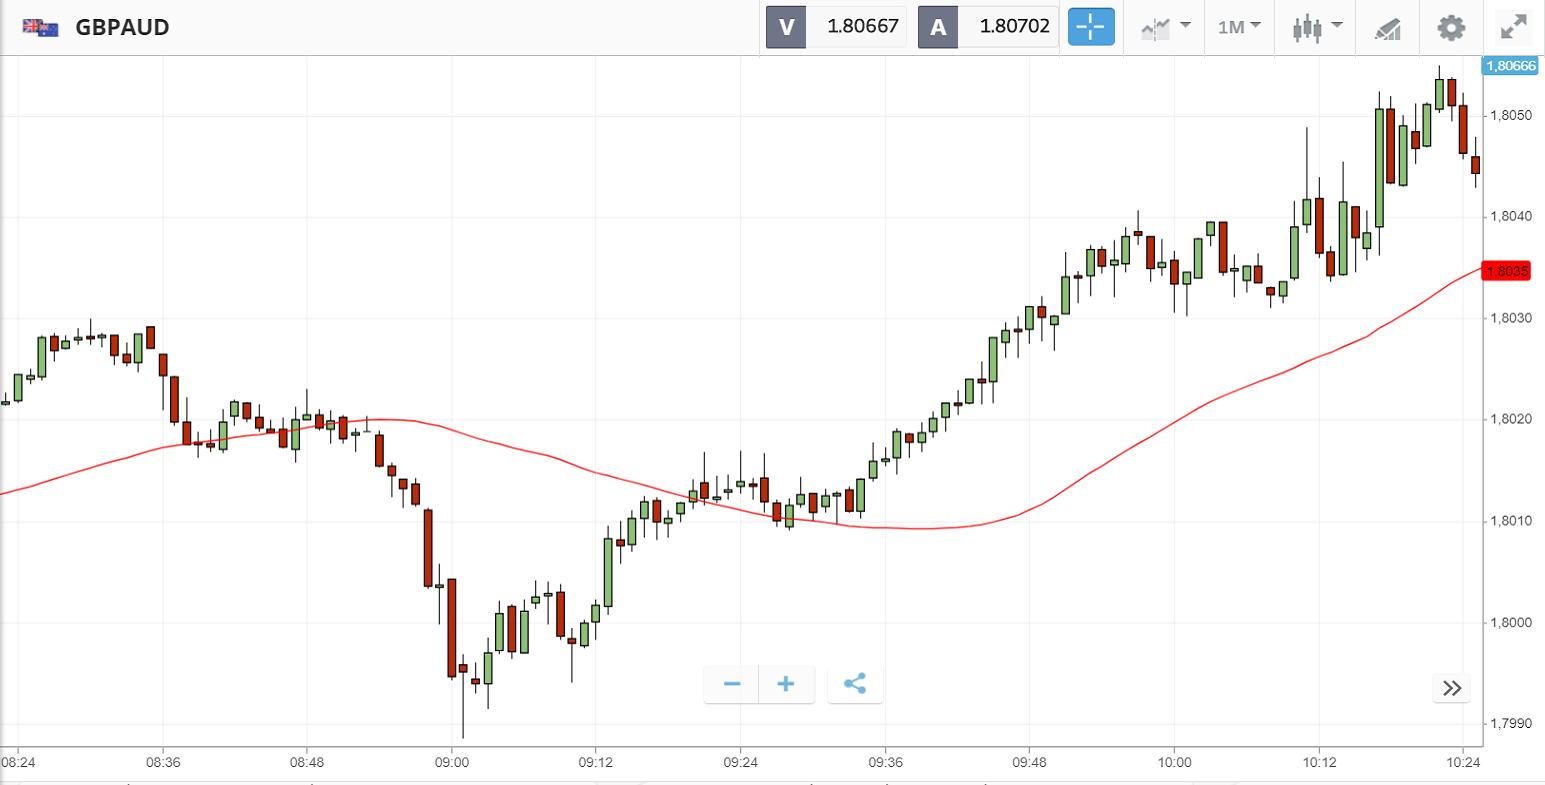This screenshot has height=785, width=1545.
Task: Share the chart via share icon
Action: click(x=855, y=684)
